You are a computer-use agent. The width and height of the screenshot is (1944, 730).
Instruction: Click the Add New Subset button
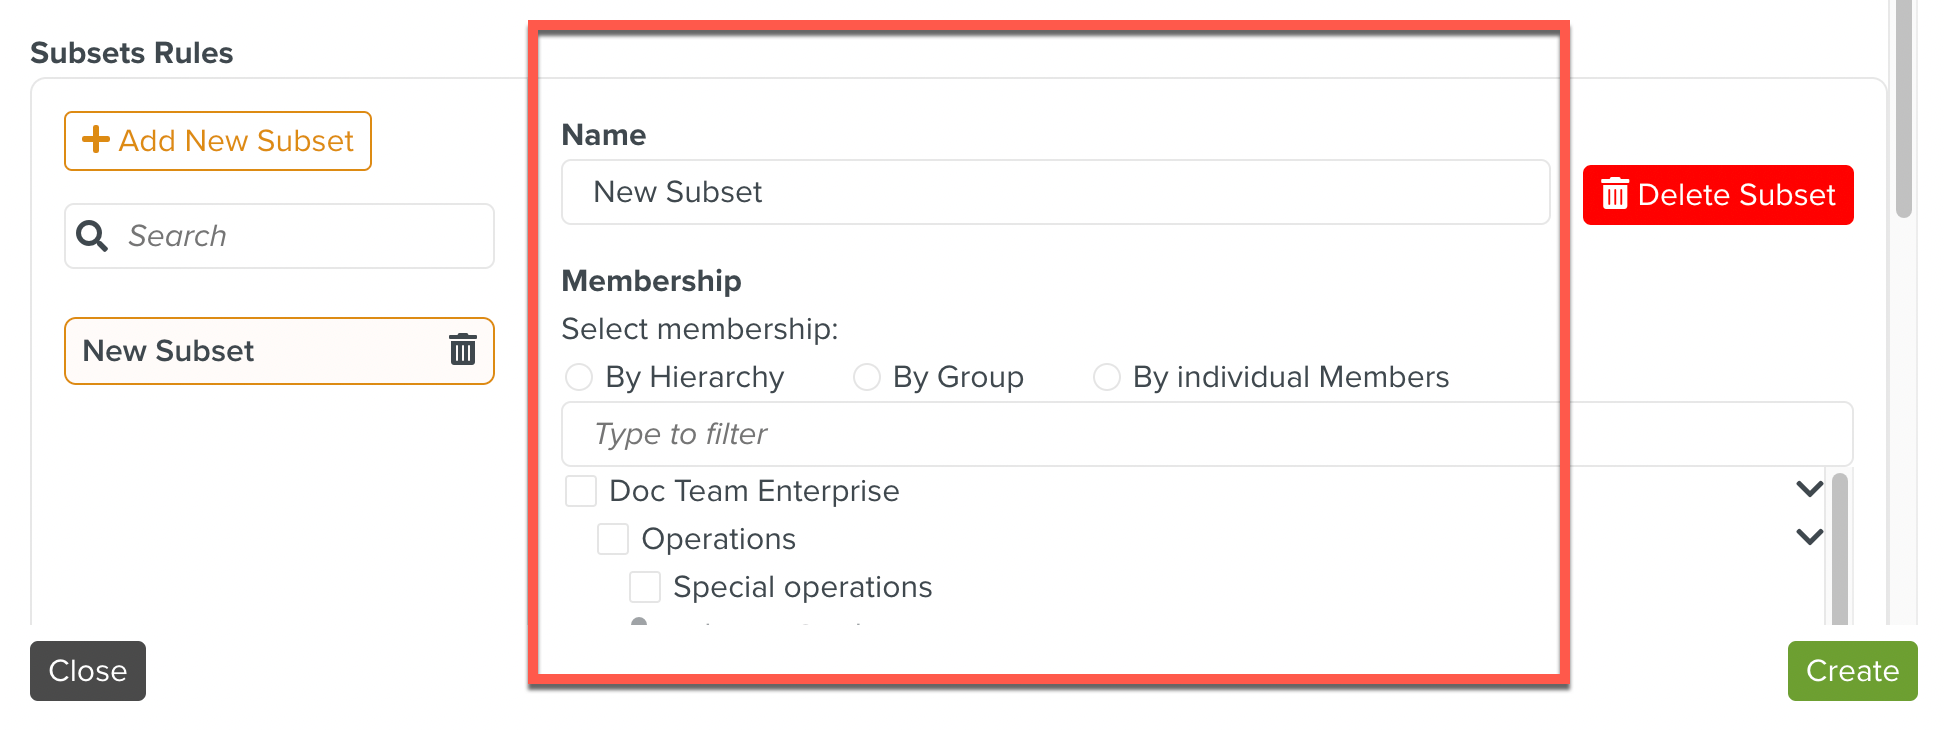[x=218, y=141]
